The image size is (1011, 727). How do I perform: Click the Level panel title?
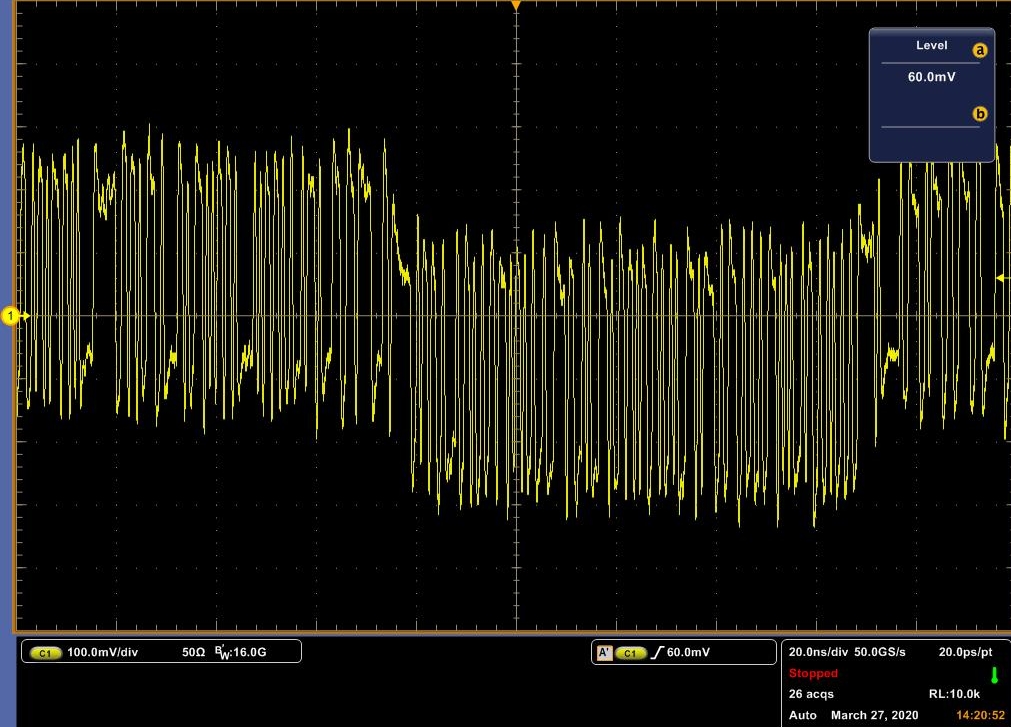[931, 46]
